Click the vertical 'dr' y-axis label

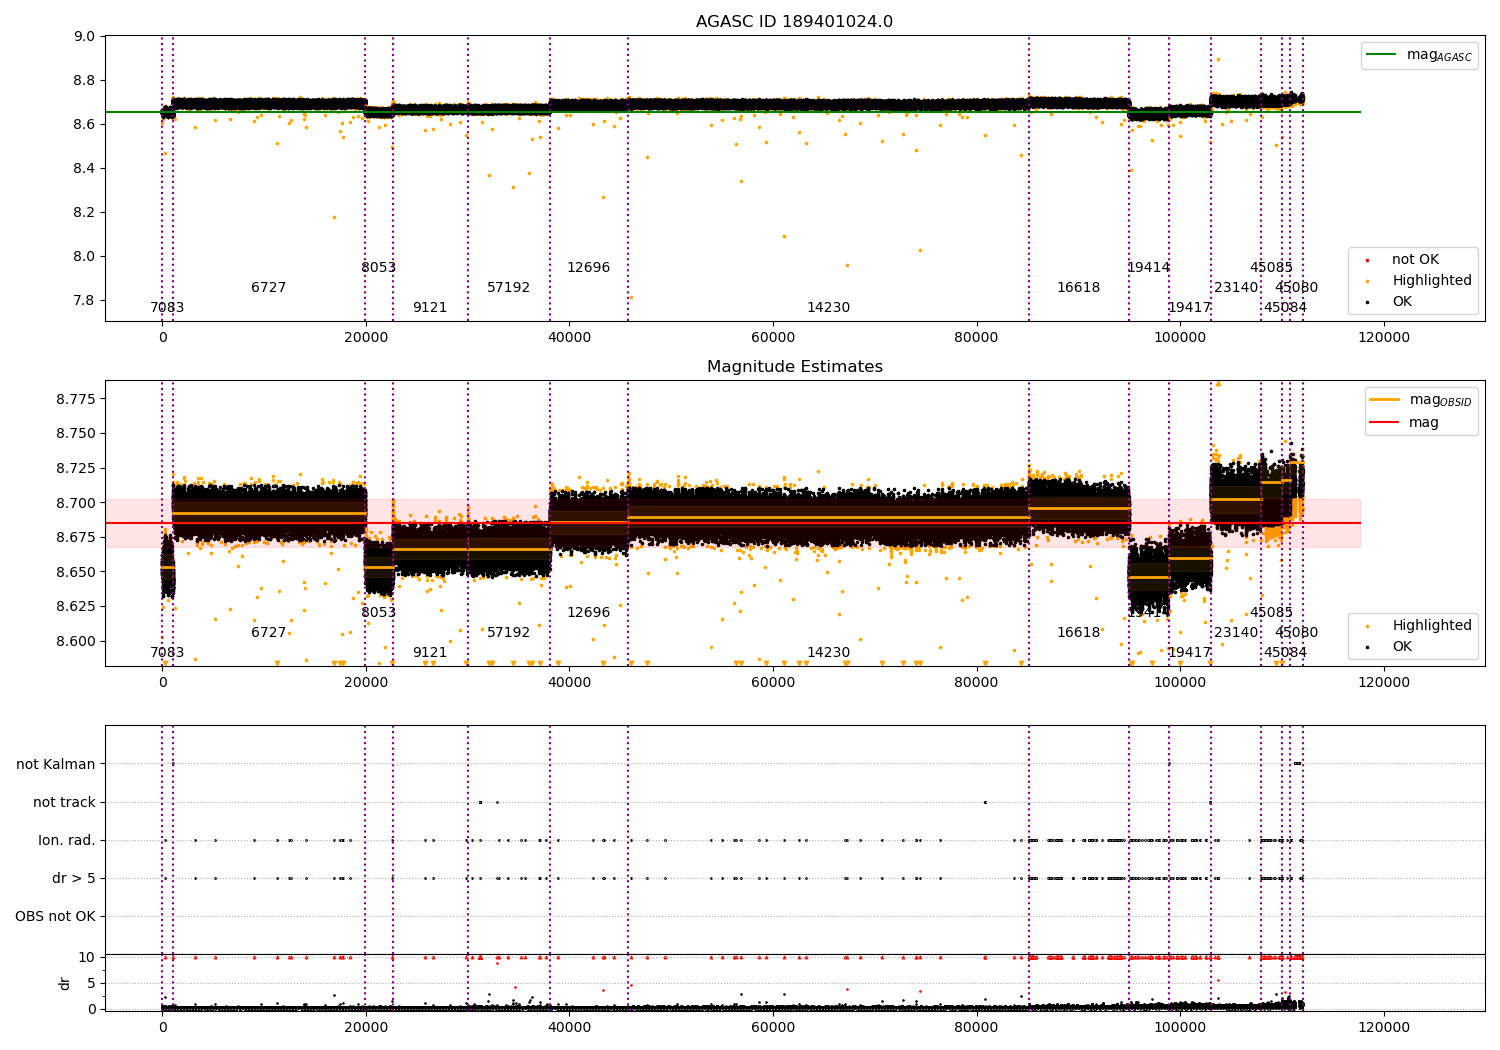pos(65,983)
